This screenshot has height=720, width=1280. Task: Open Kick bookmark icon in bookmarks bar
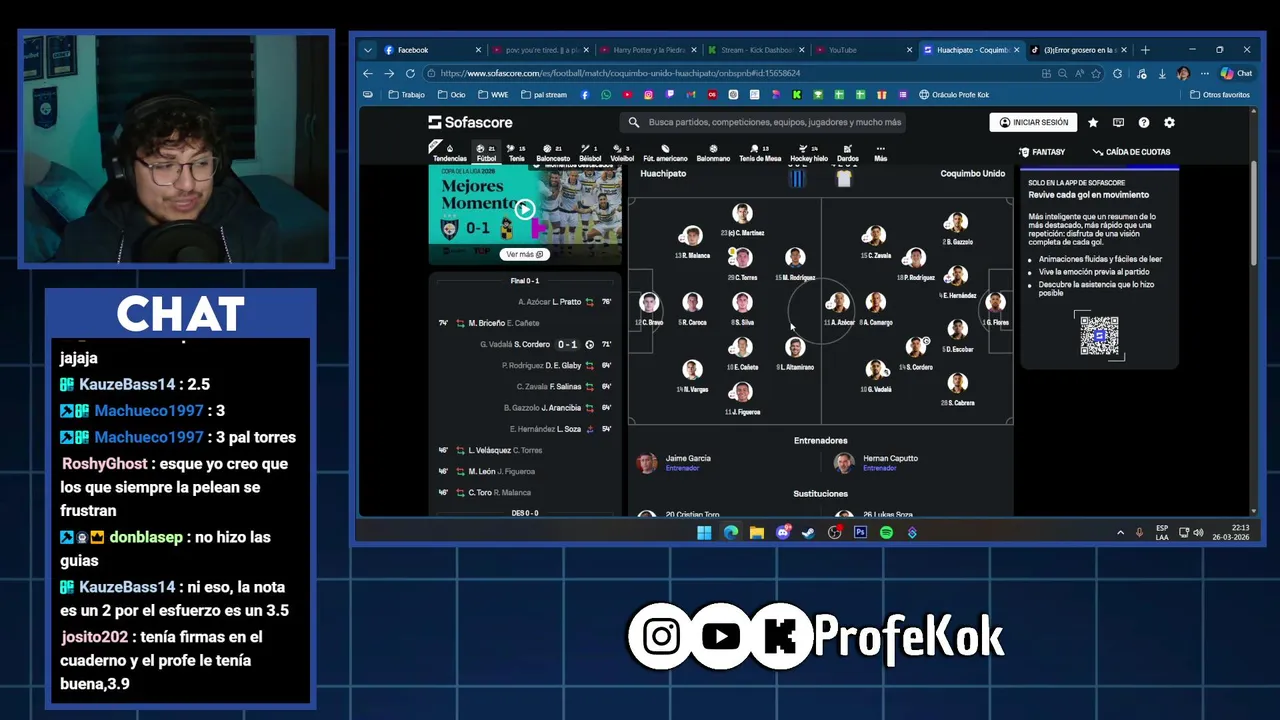pyautogui.click(x=797, y=95)
